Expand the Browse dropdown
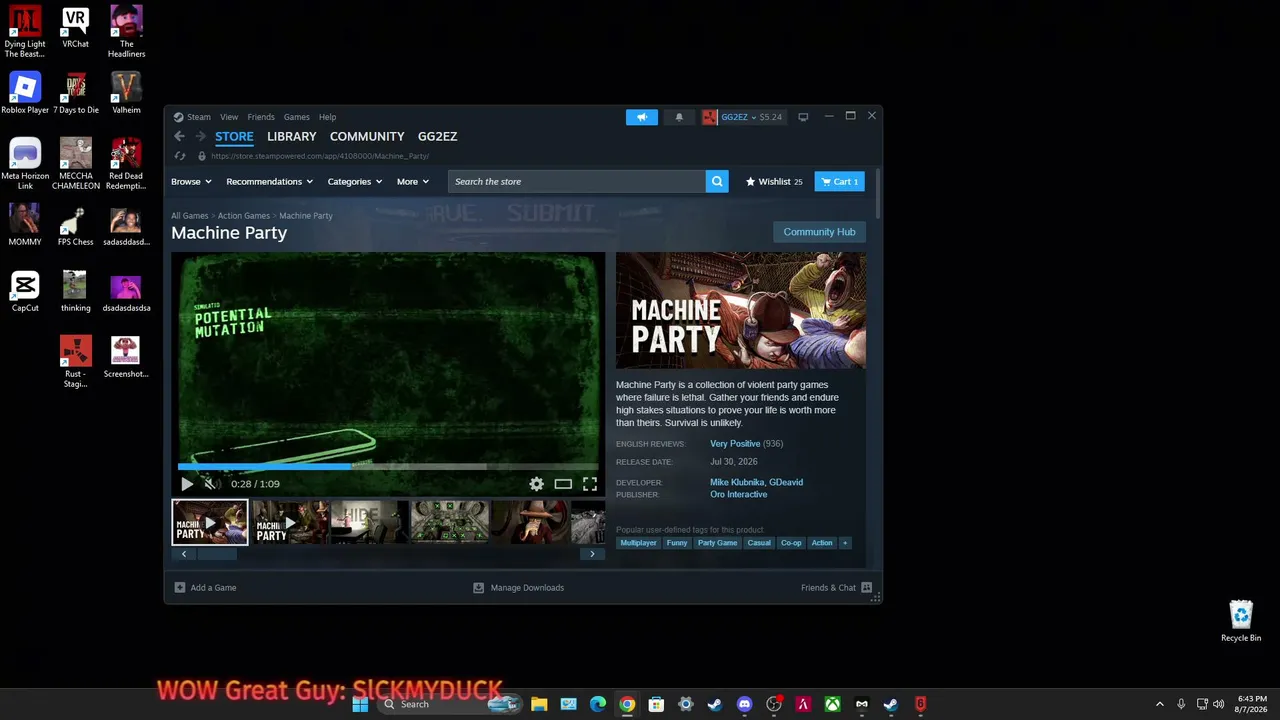 coord(191,181)
